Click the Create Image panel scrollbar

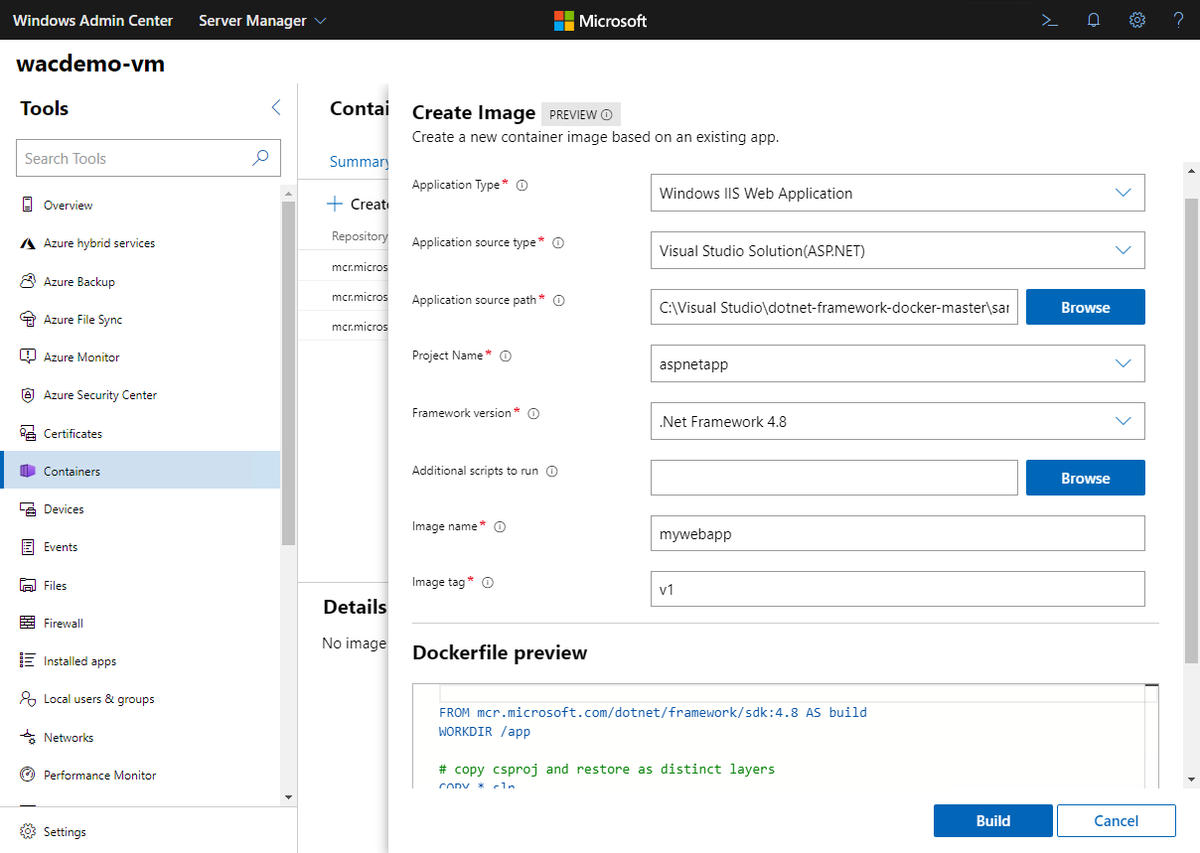pyautogui.click(x=1191, y=430)
